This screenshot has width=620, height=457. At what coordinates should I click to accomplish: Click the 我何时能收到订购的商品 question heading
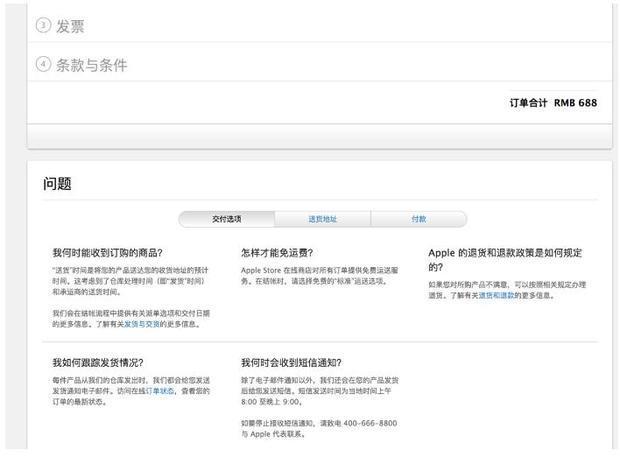tap(108, 253)
